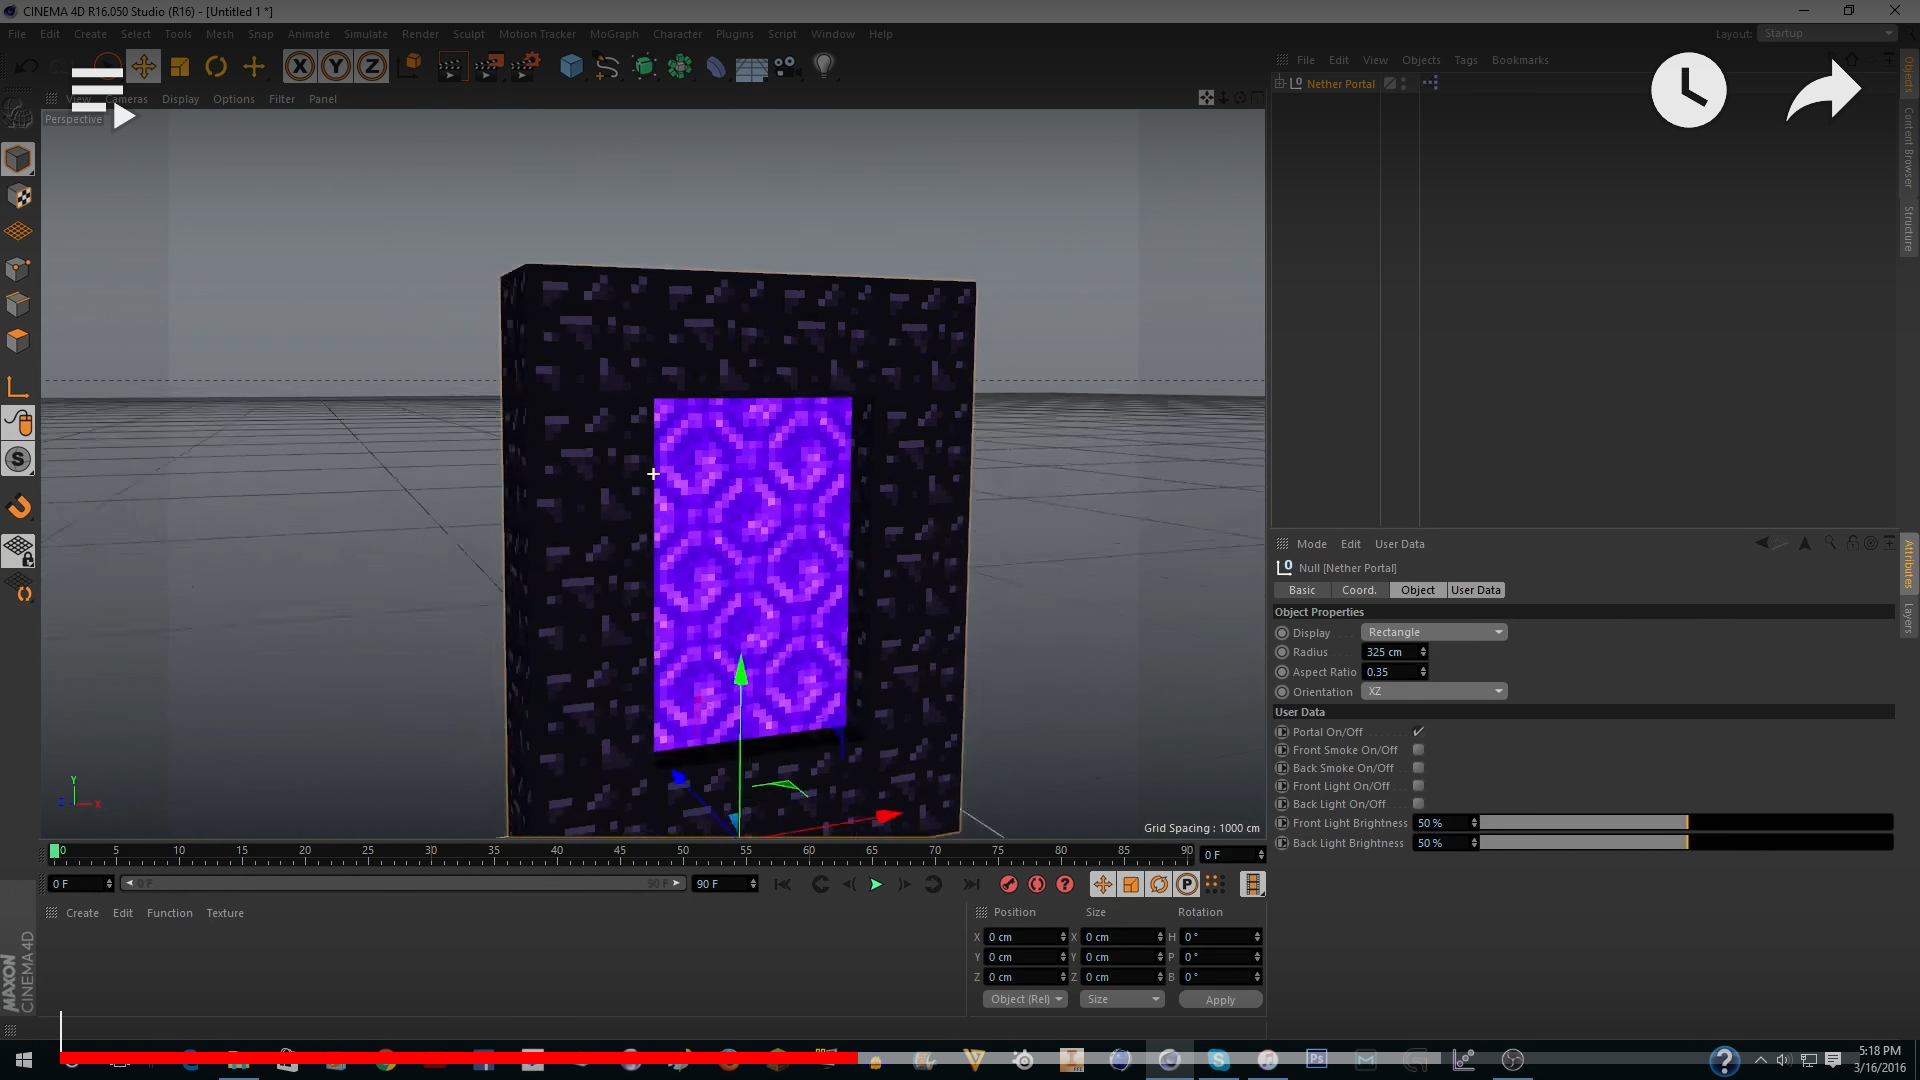Switch to the User Data tab
1920x1080 pixels.
(1476, 590)
